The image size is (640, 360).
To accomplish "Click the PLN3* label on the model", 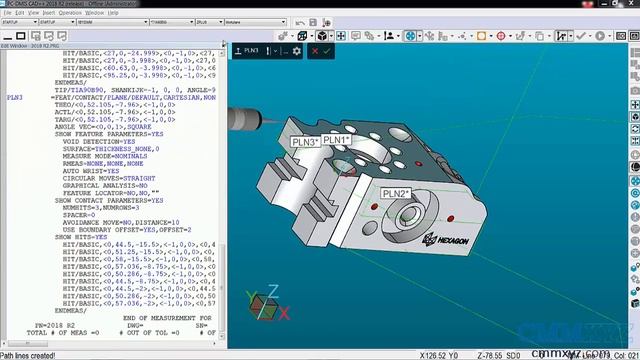I will pyautogui.click(x=305, y=142).
